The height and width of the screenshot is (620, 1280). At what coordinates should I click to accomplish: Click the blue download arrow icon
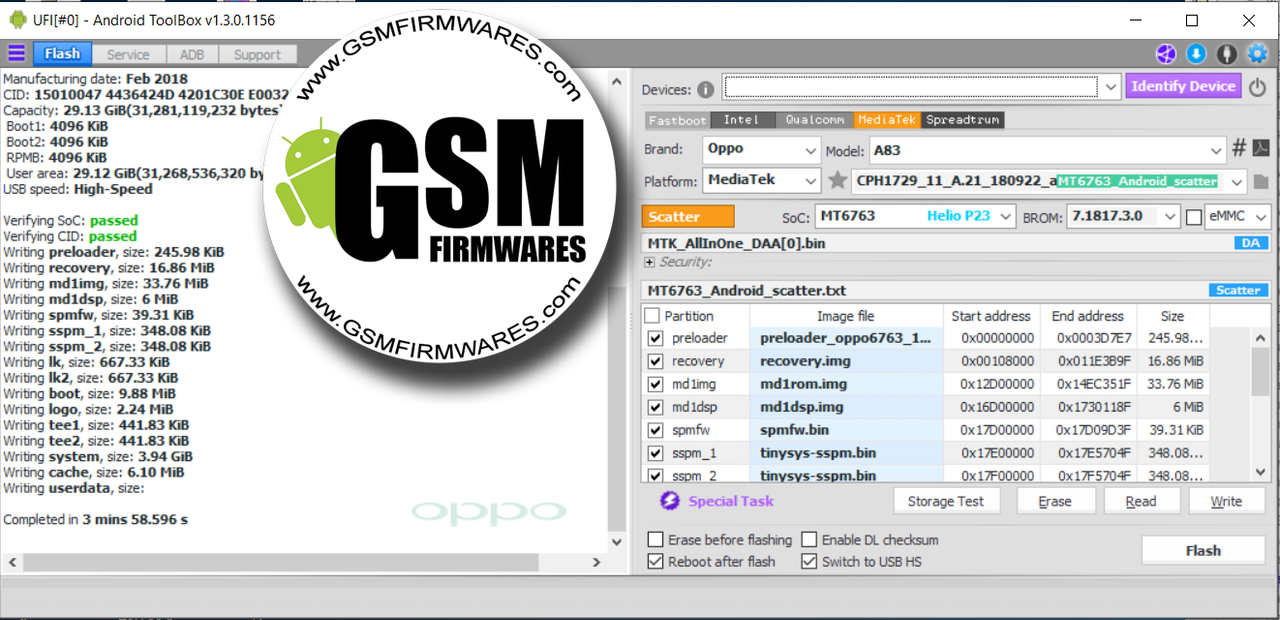point(1196,54)
